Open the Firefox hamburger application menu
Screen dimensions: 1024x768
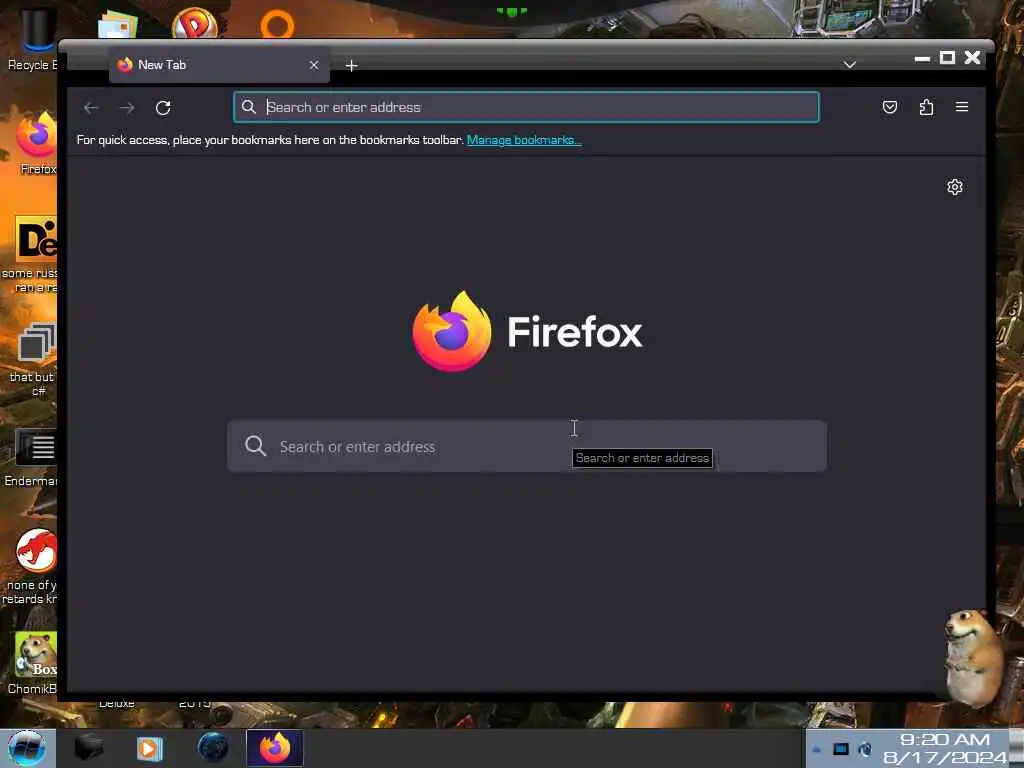point(962,107)
